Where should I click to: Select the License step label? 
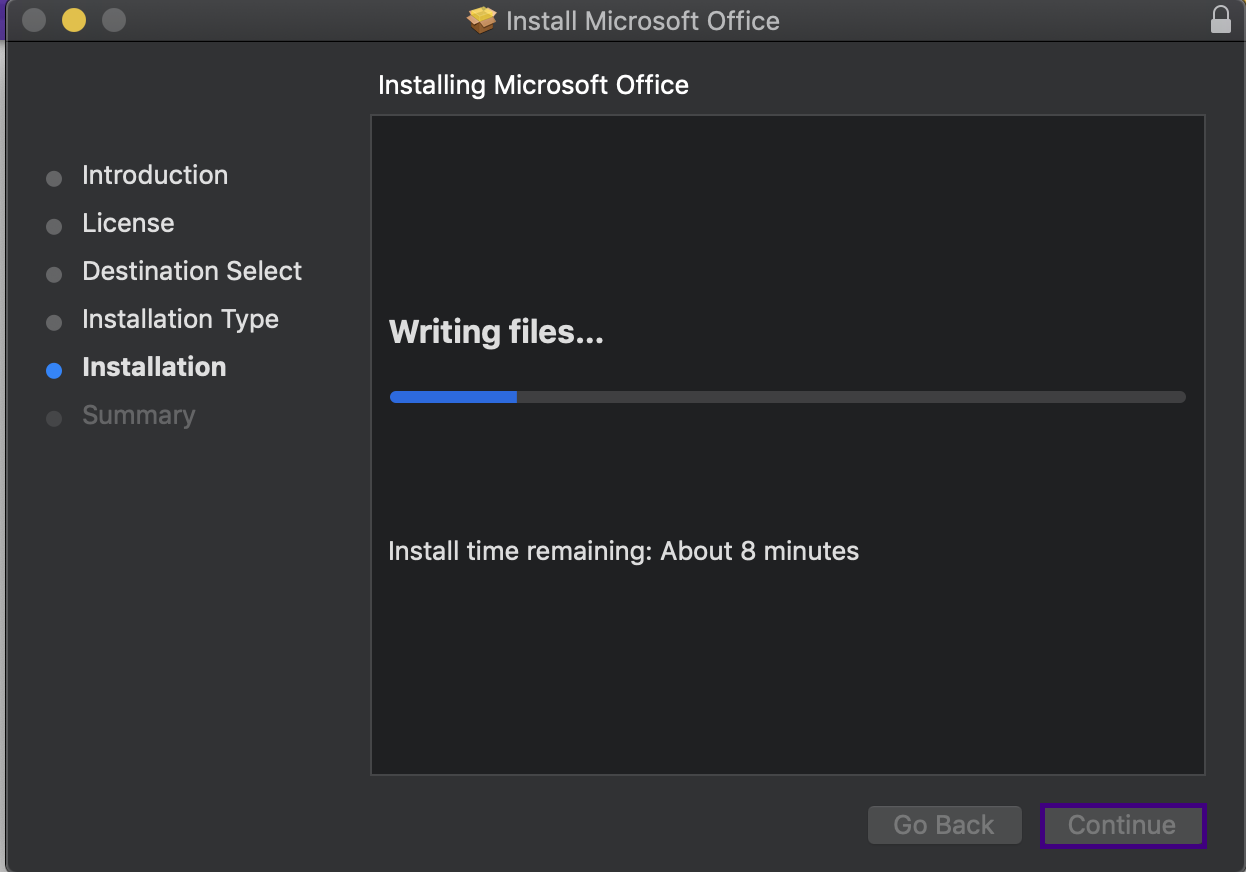point(128,223)
